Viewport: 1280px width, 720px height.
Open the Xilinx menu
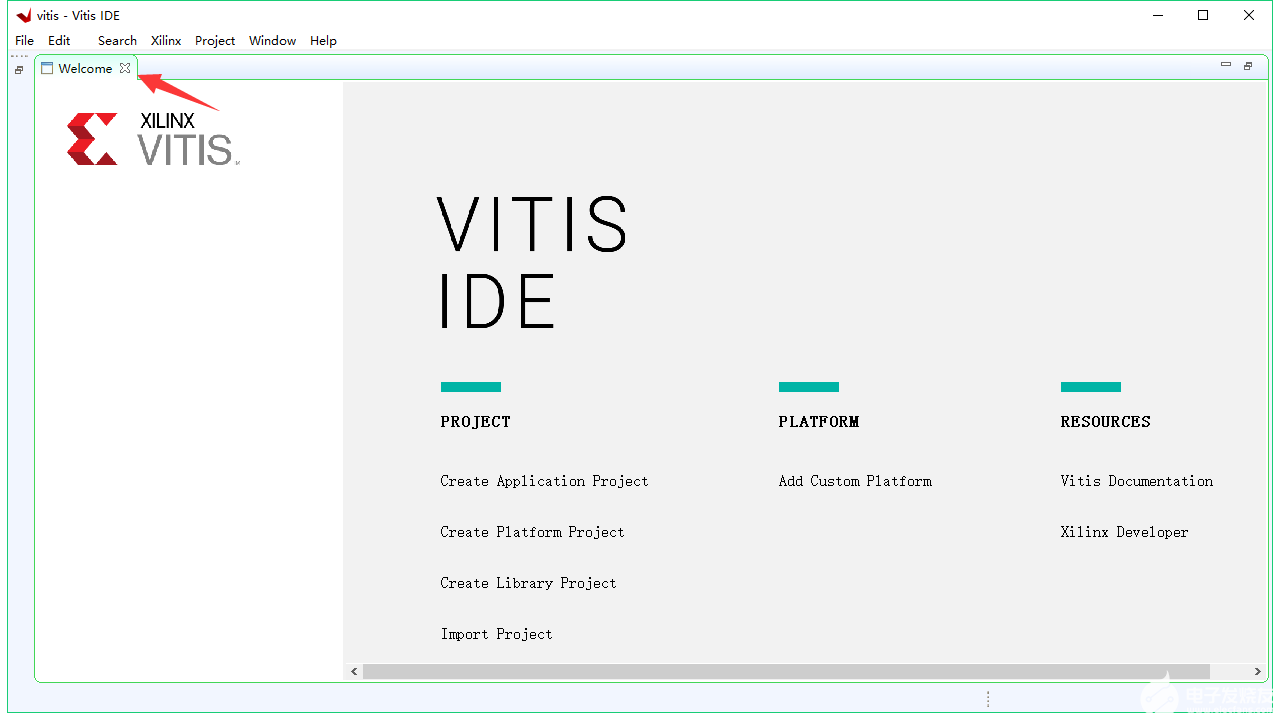click(x=166, y=41)
